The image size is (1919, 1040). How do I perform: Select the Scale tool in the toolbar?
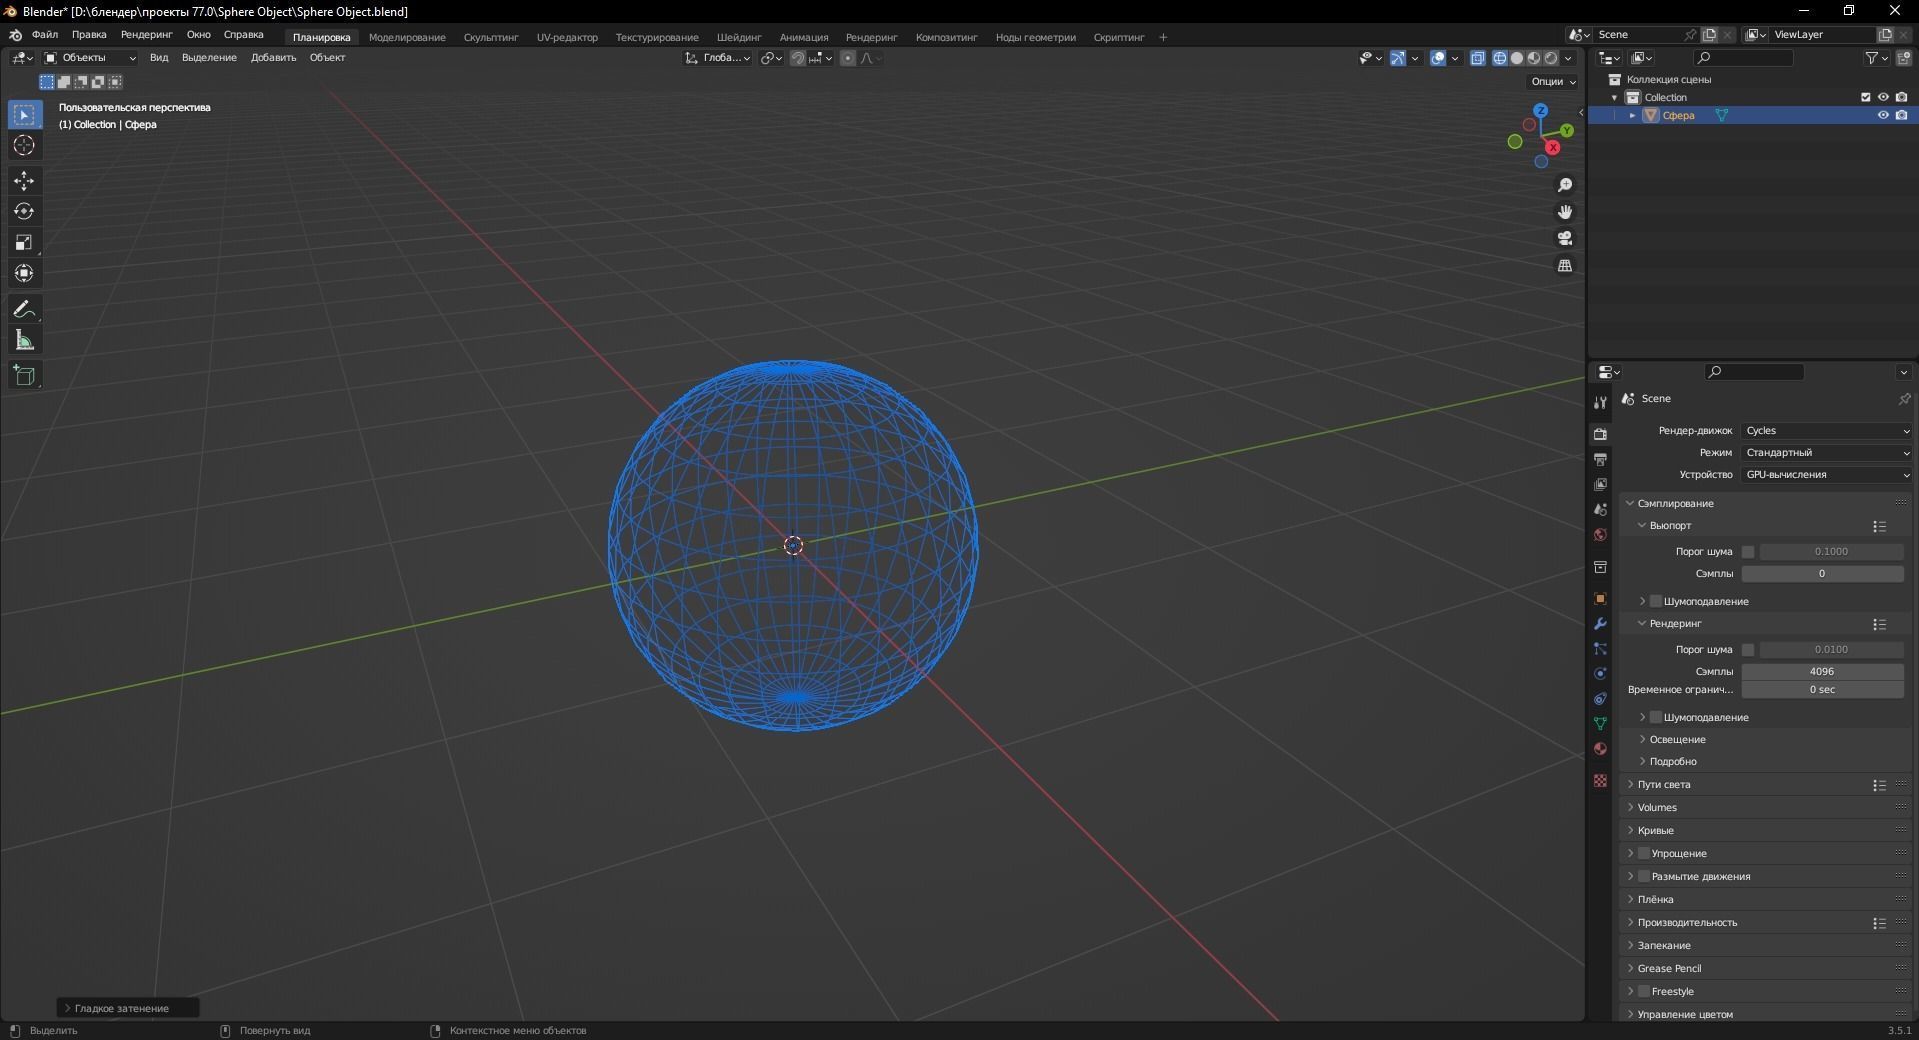[23, 241]
